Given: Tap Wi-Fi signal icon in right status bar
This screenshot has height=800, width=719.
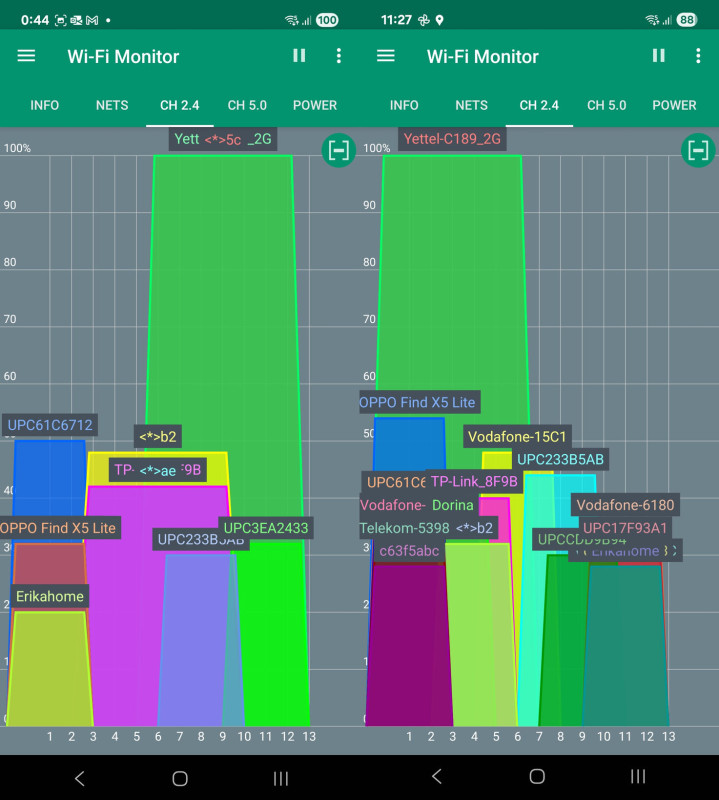Looking at the screenshot, I should 652,20.
